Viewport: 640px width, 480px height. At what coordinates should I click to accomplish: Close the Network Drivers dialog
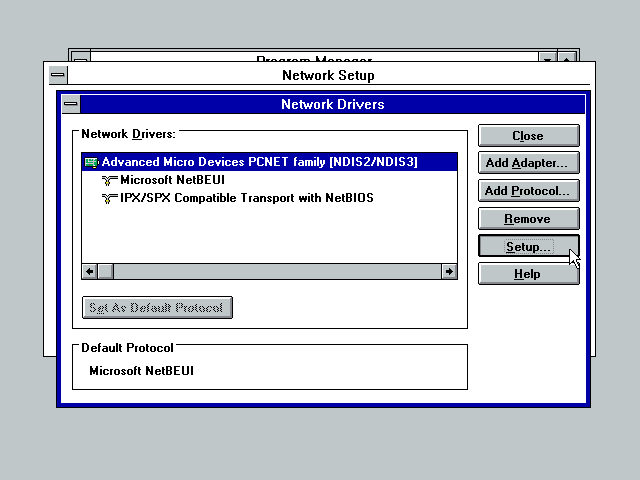(x=529, y=136)
